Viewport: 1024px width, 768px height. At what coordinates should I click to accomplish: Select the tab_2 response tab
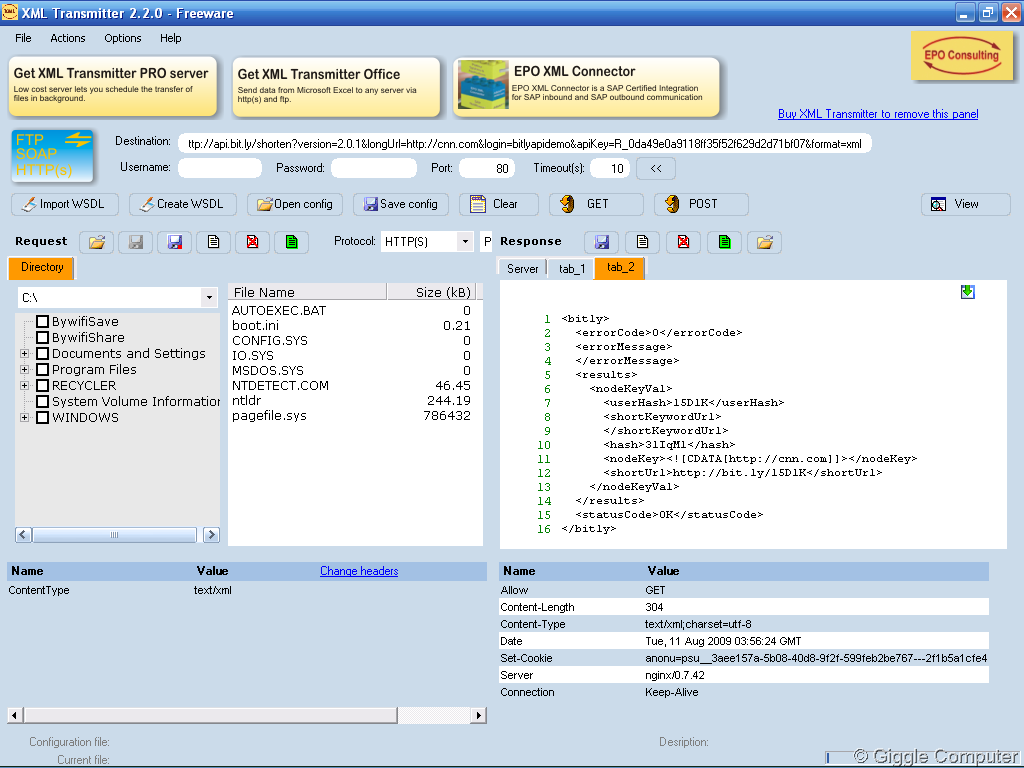click(620, 268)
